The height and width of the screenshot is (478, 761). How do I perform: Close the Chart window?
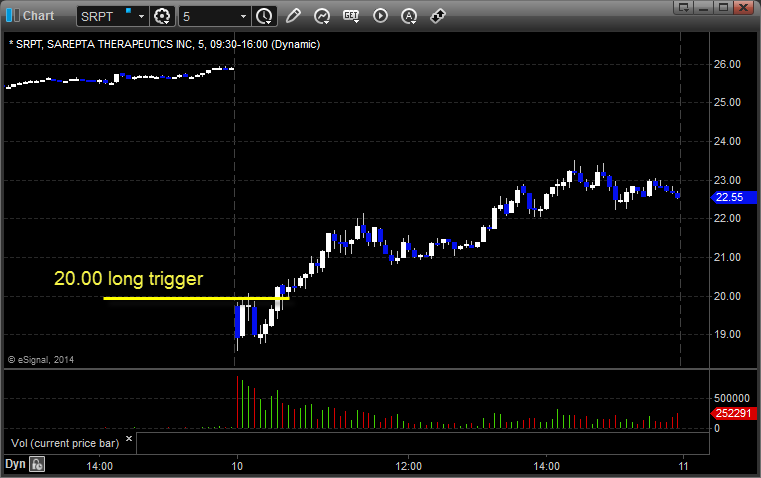click(x=744, y=7)
